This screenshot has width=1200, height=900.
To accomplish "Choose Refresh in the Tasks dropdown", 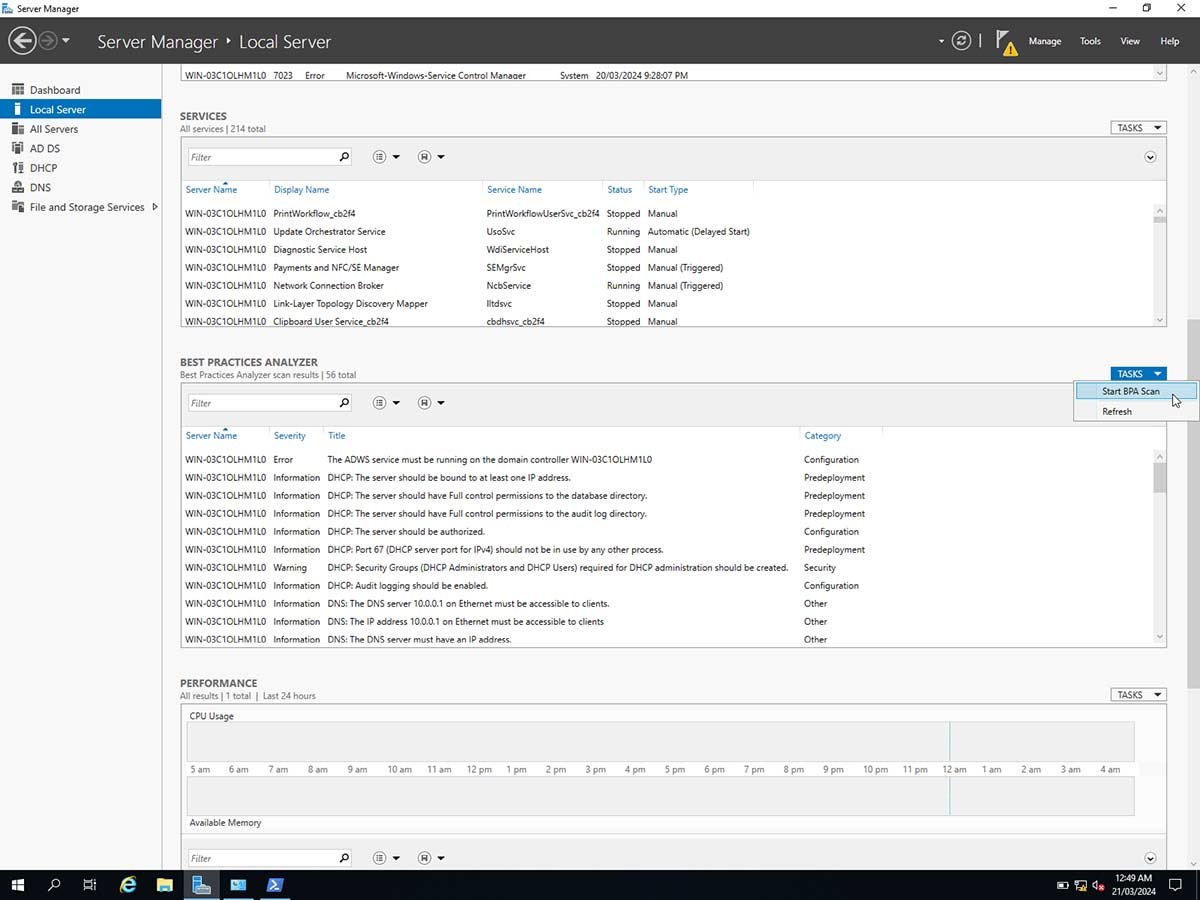I will point(1117,411).
